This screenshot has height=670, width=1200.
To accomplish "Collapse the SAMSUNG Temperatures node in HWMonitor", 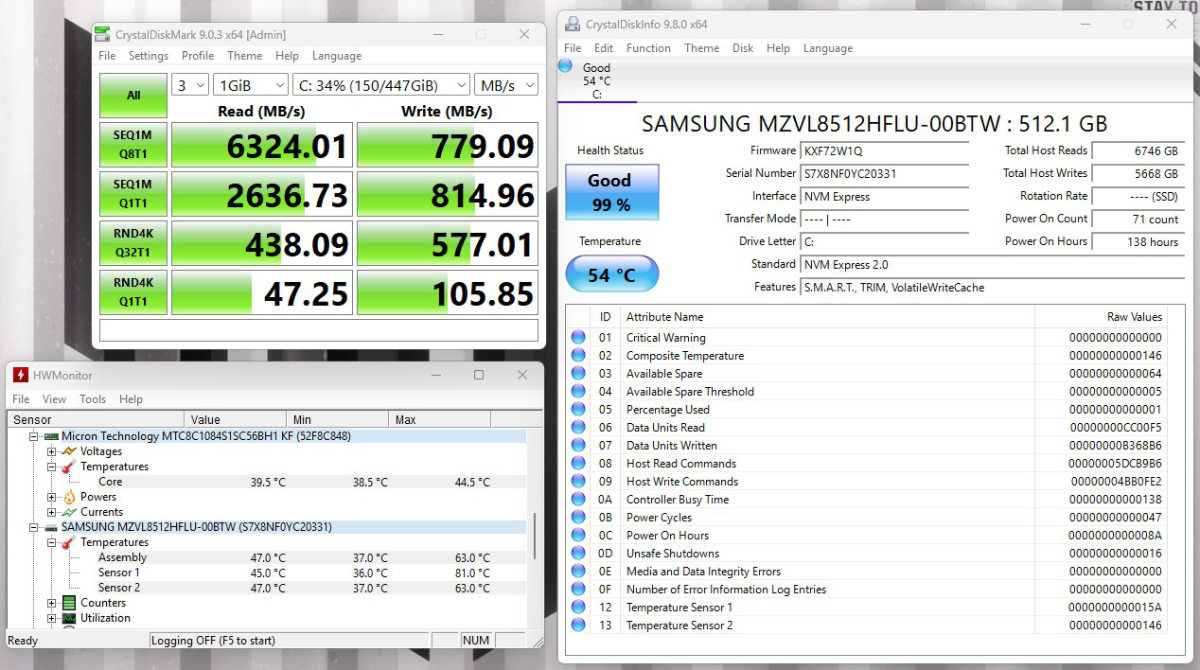I will click(52, 542).
